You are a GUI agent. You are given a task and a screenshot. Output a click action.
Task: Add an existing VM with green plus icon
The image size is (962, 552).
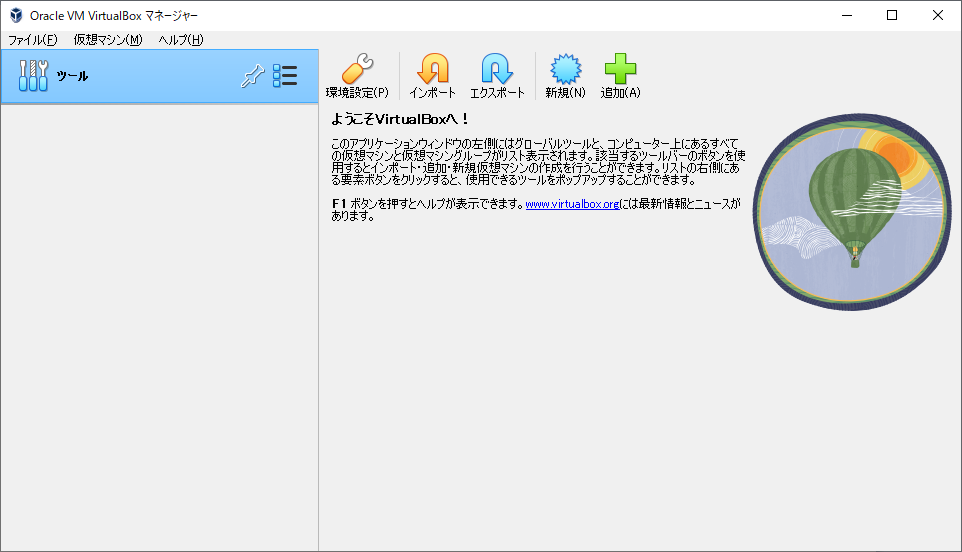click(620, 76)
